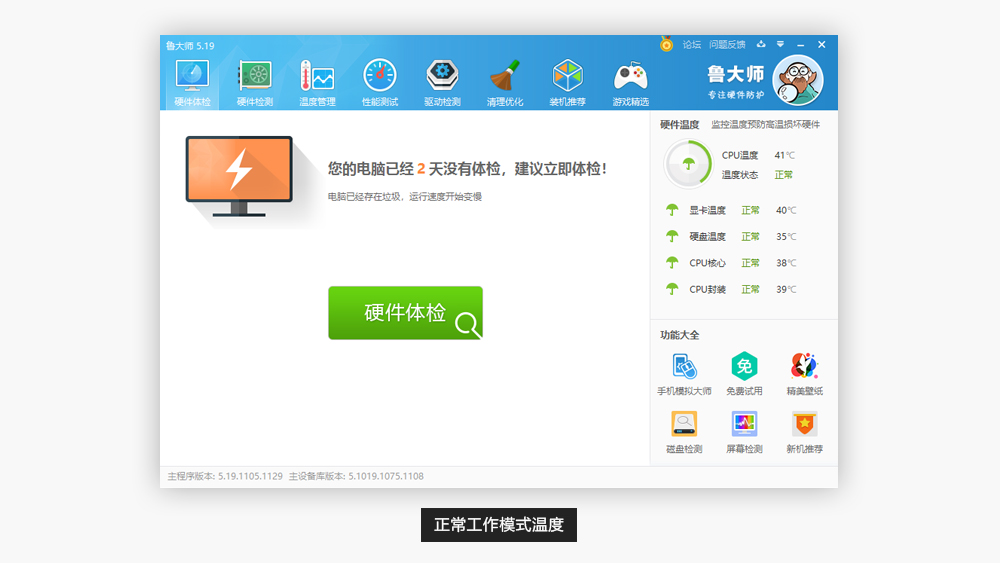Click the gold medal icon in title bar
The width and height of the screenshot is (1000, 563).
[666, 45]
